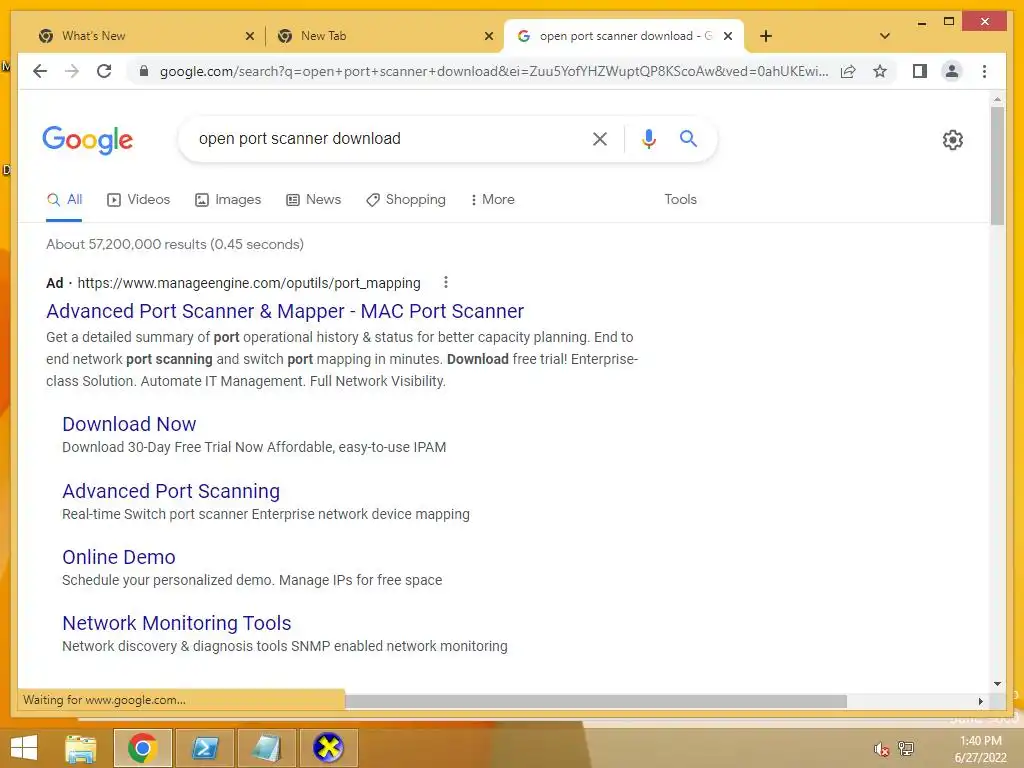The height and width of the screenshot is (768, 1024).
Task: Open Advanced Port Scanner & Mapper link
Action: click(285, 312)
